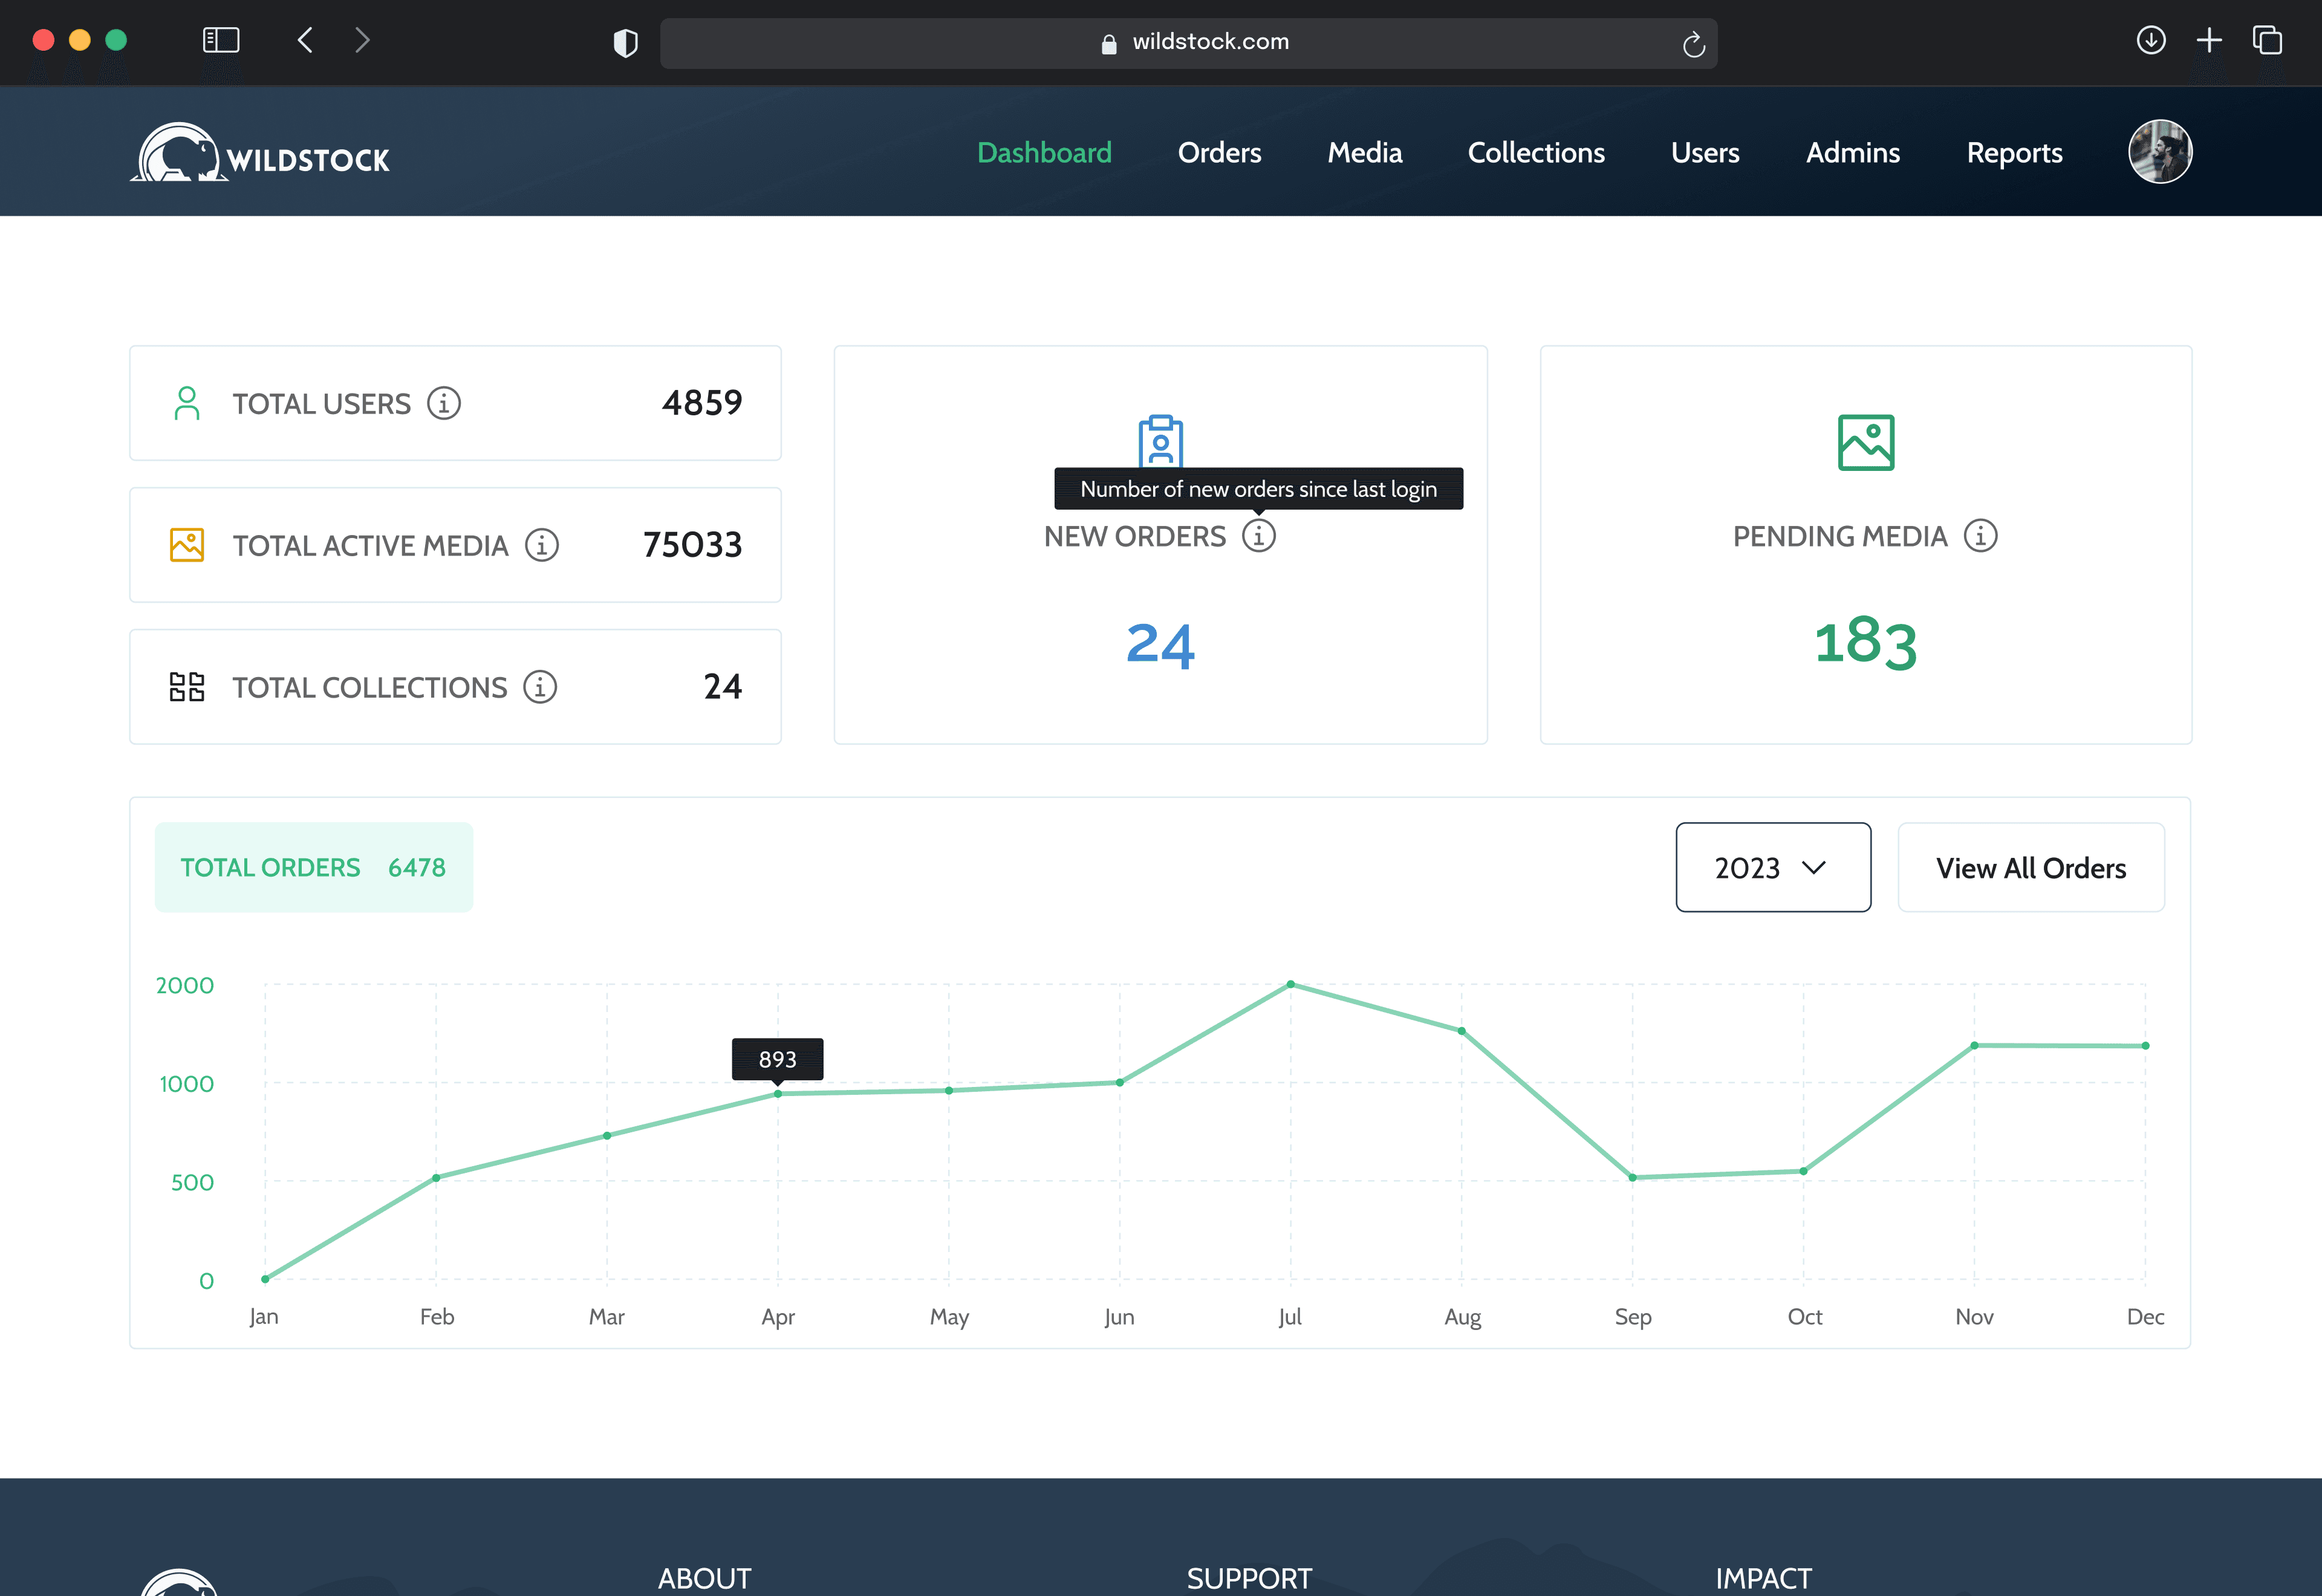Click the wildstock.com address bar

(1210, 42)
